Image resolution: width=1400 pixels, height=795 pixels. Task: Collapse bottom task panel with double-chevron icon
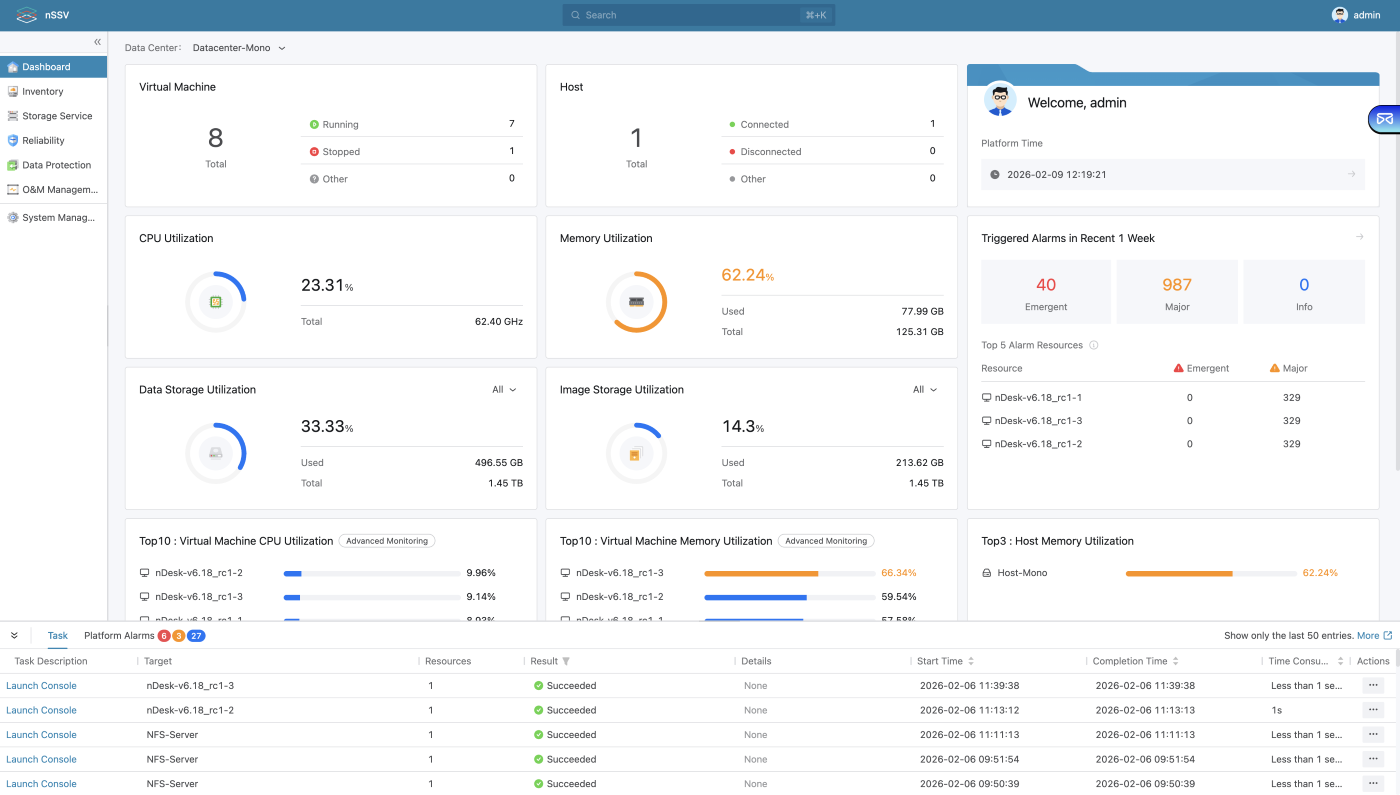tap(14, 636)
